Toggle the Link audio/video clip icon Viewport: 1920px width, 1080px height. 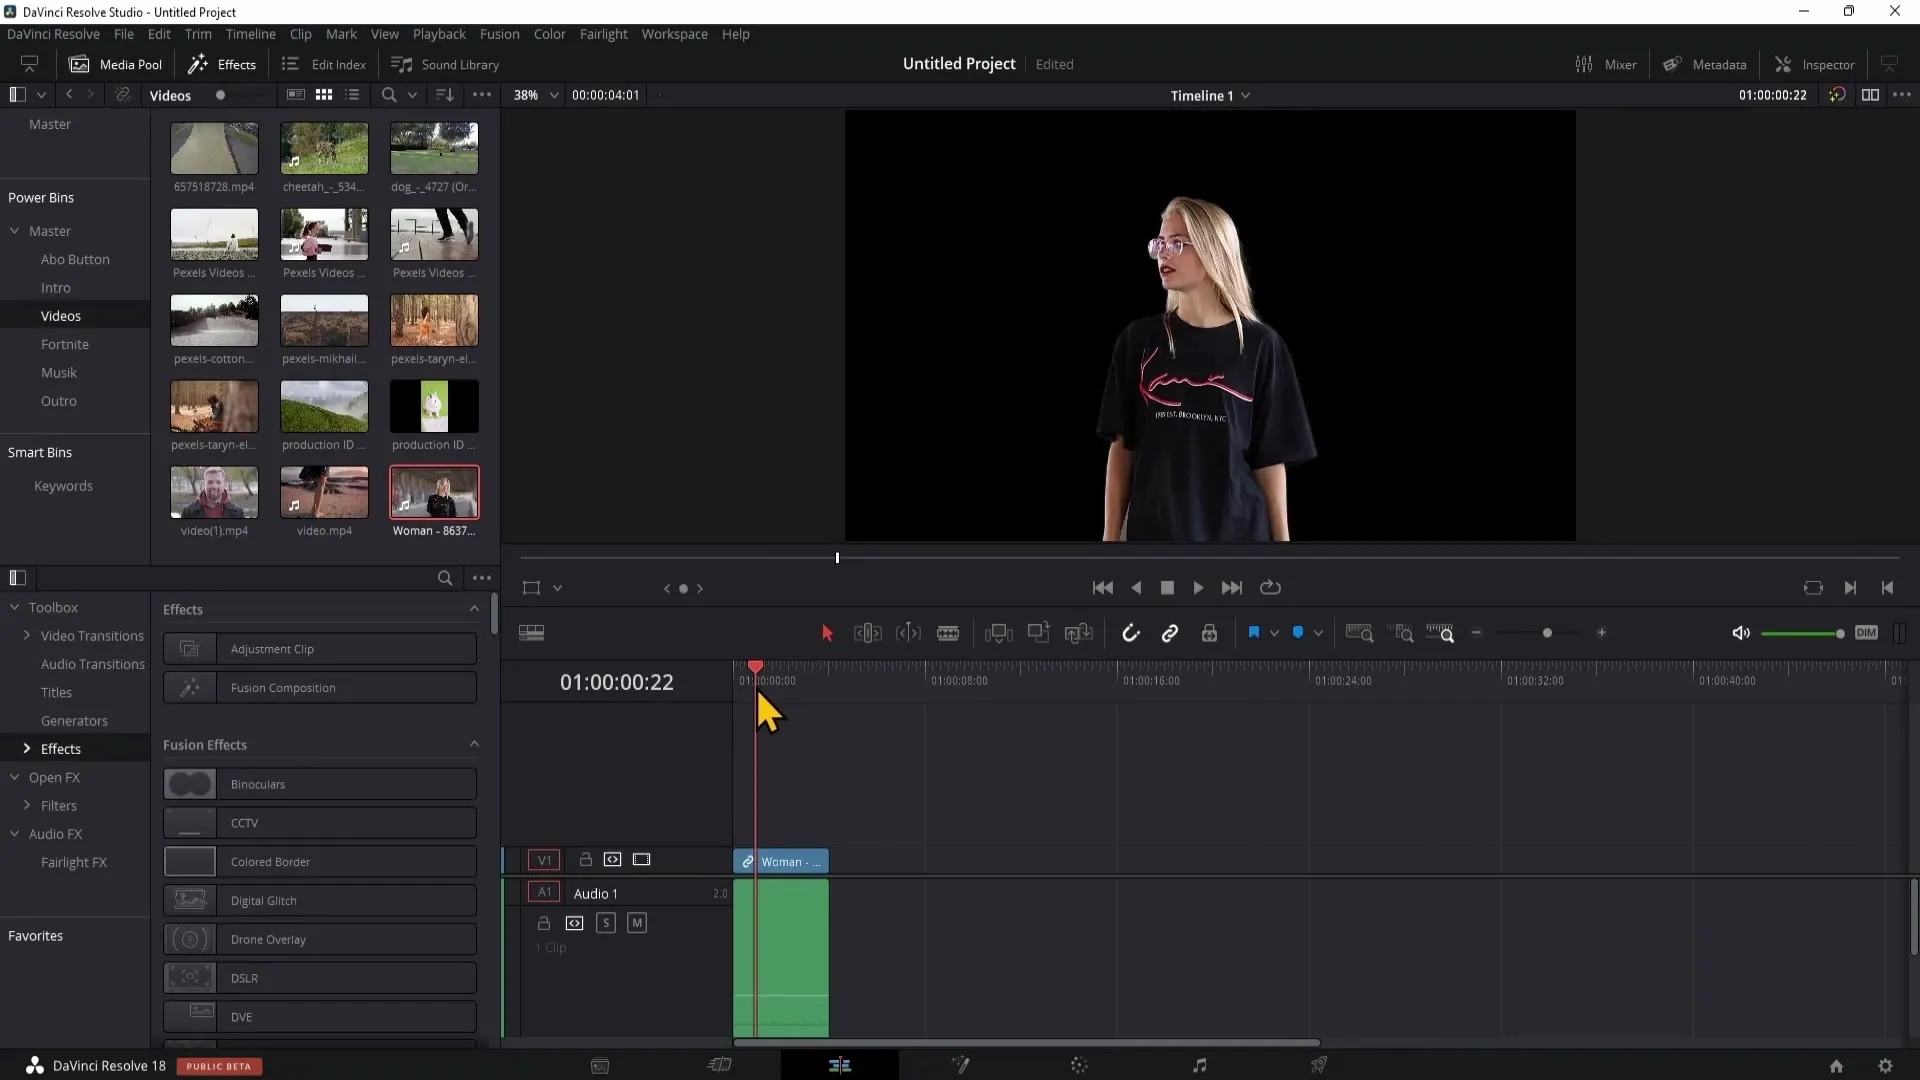pos(1168,634)
